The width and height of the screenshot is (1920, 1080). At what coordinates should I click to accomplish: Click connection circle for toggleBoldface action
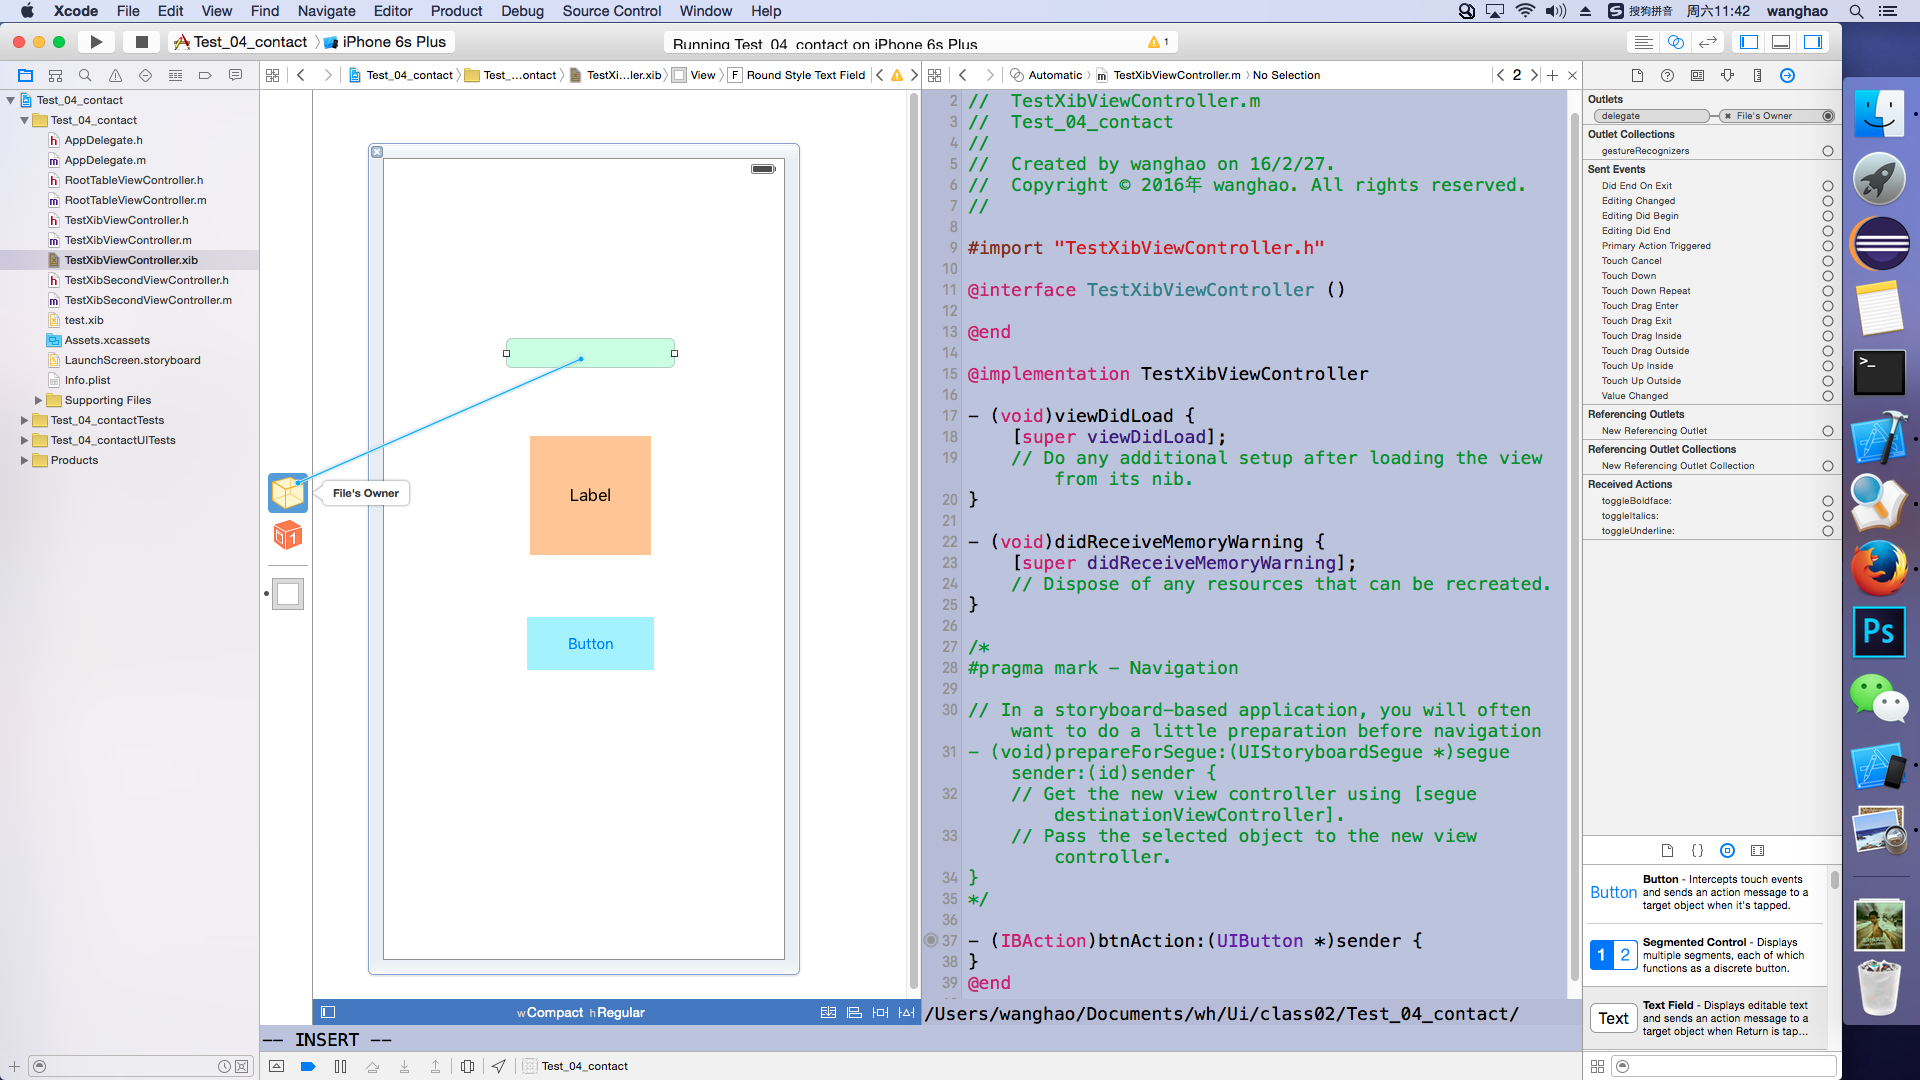click(1827, 501)
